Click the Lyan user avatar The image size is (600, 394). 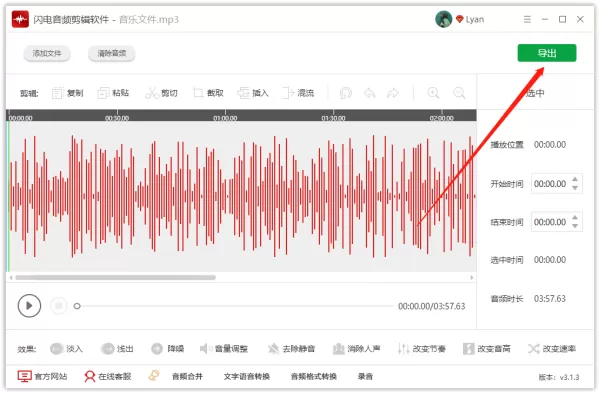pos(443,19)
